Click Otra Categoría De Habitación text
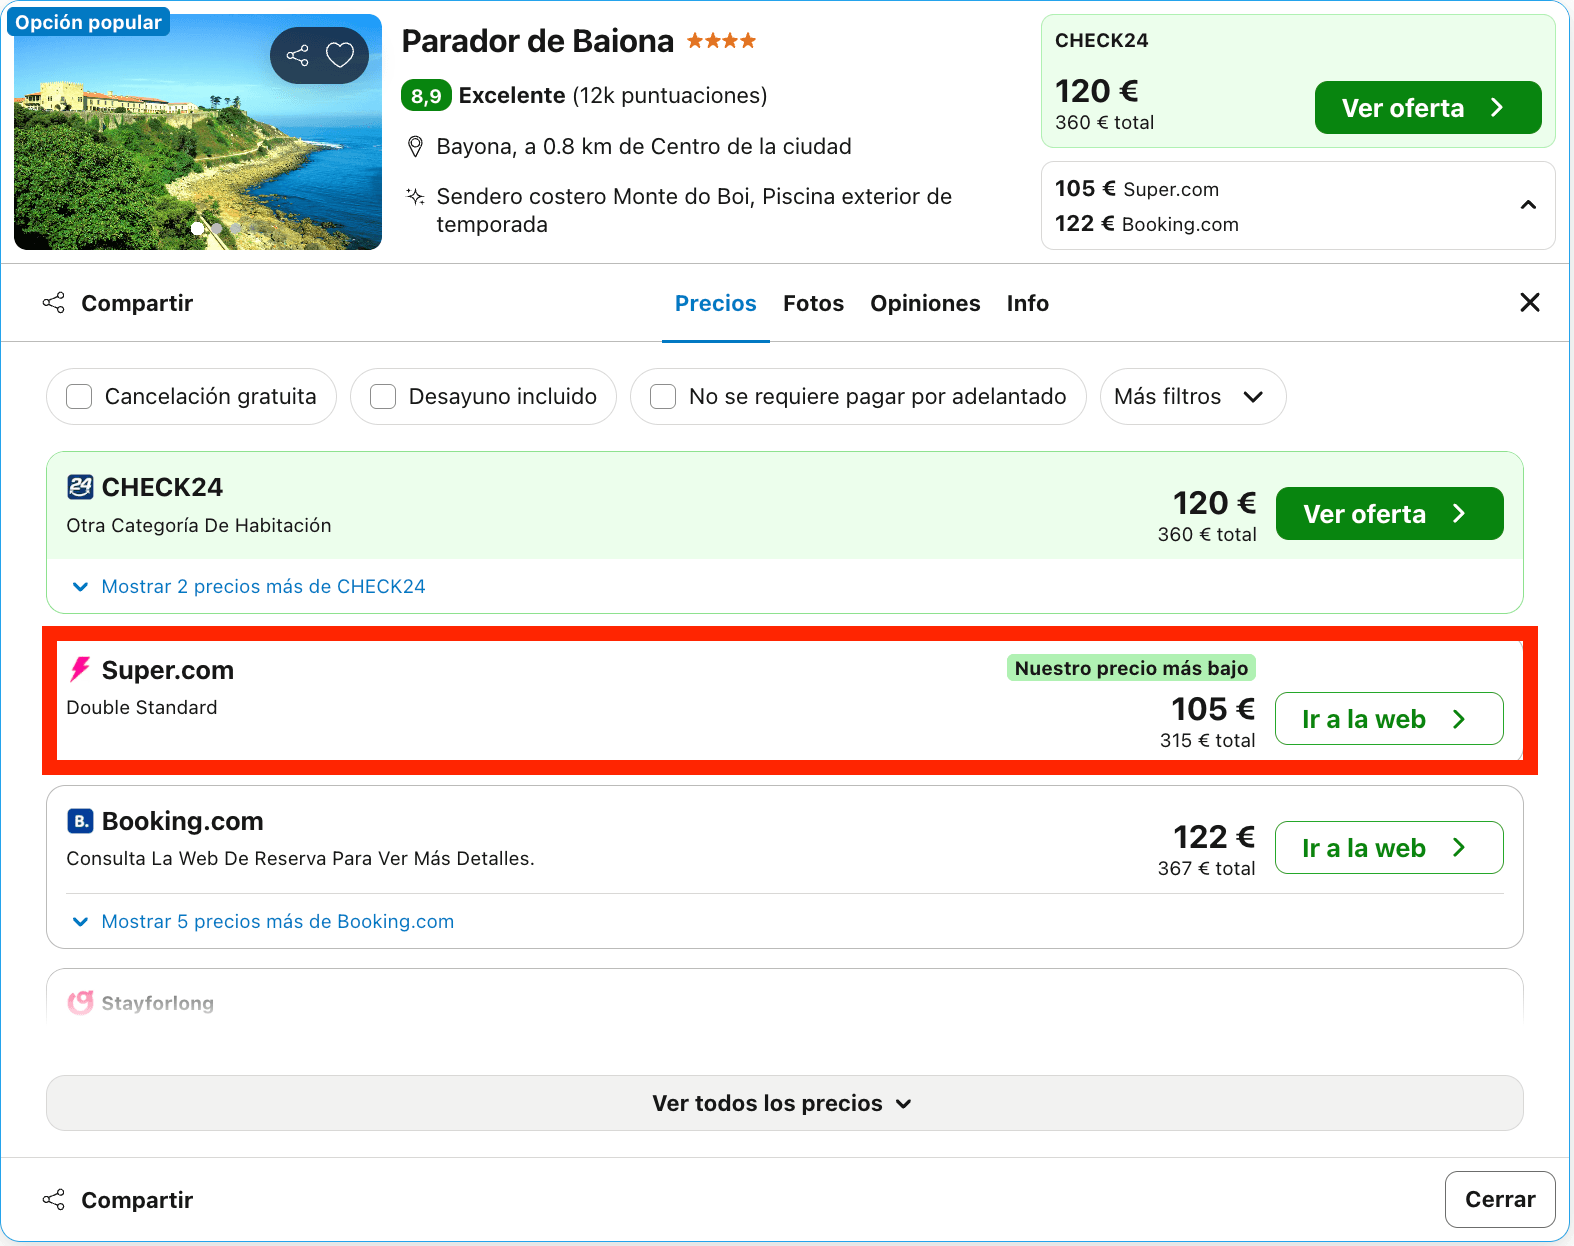This screenshot has width=1574, height=1246. pyautogui.click(x=199, y=526)
